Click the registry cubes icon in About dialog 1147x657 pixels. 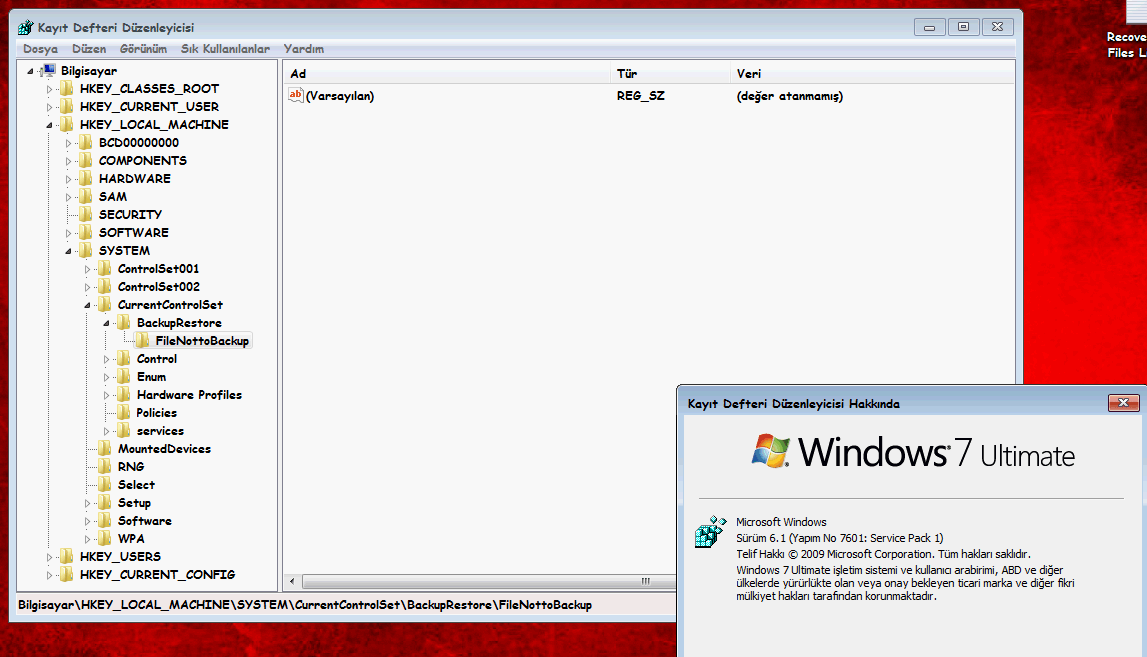710,532
